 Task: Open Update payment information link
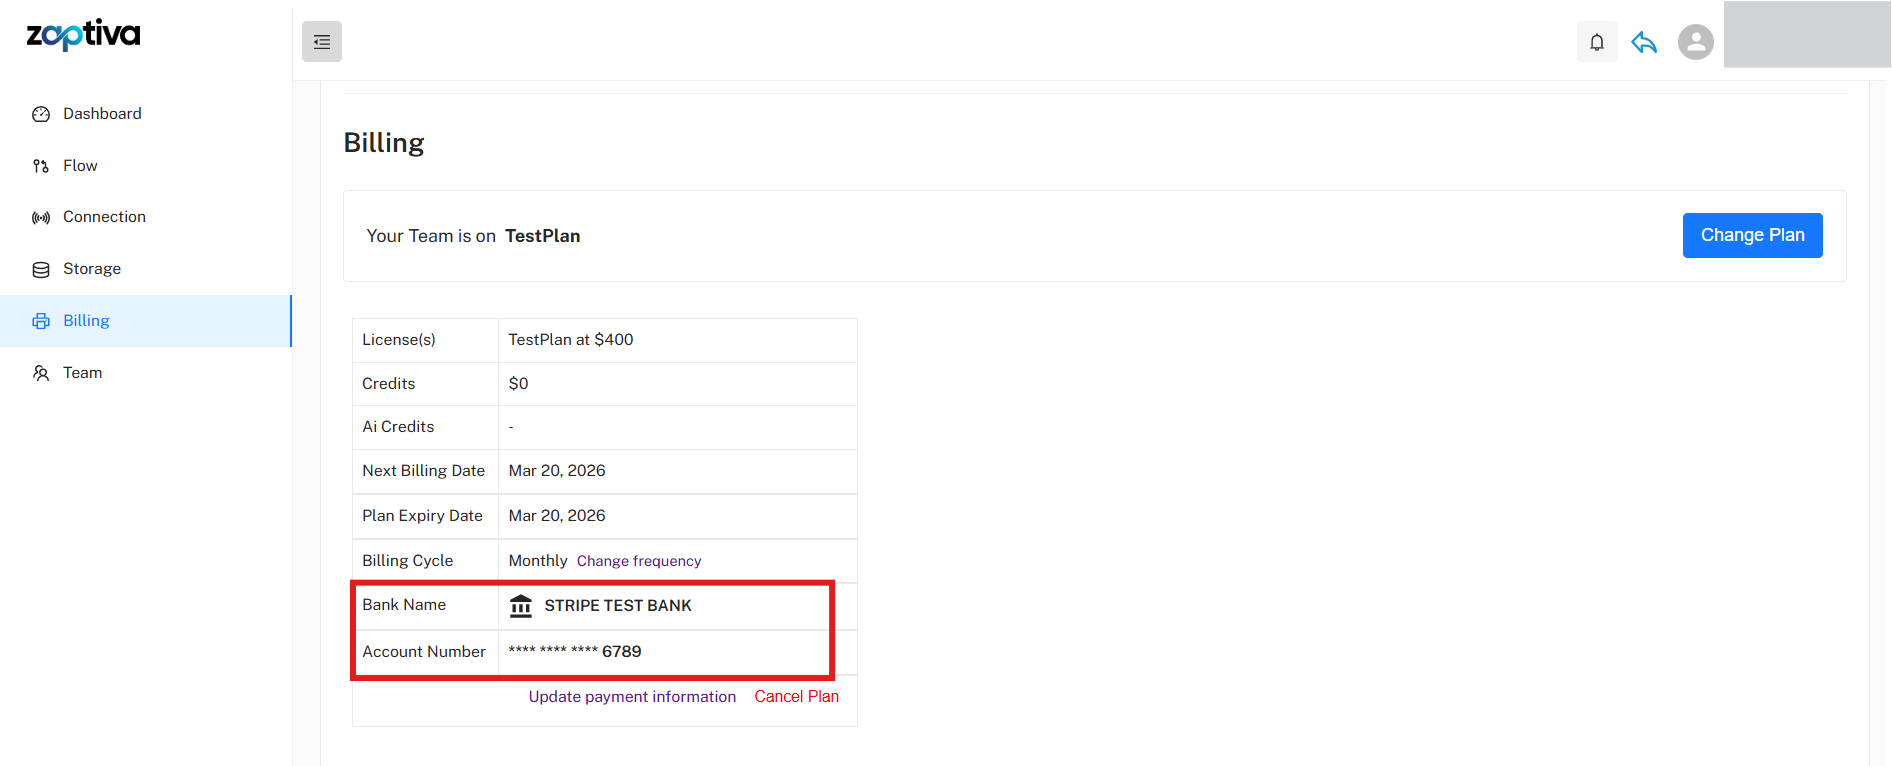[x=632, y=697]
